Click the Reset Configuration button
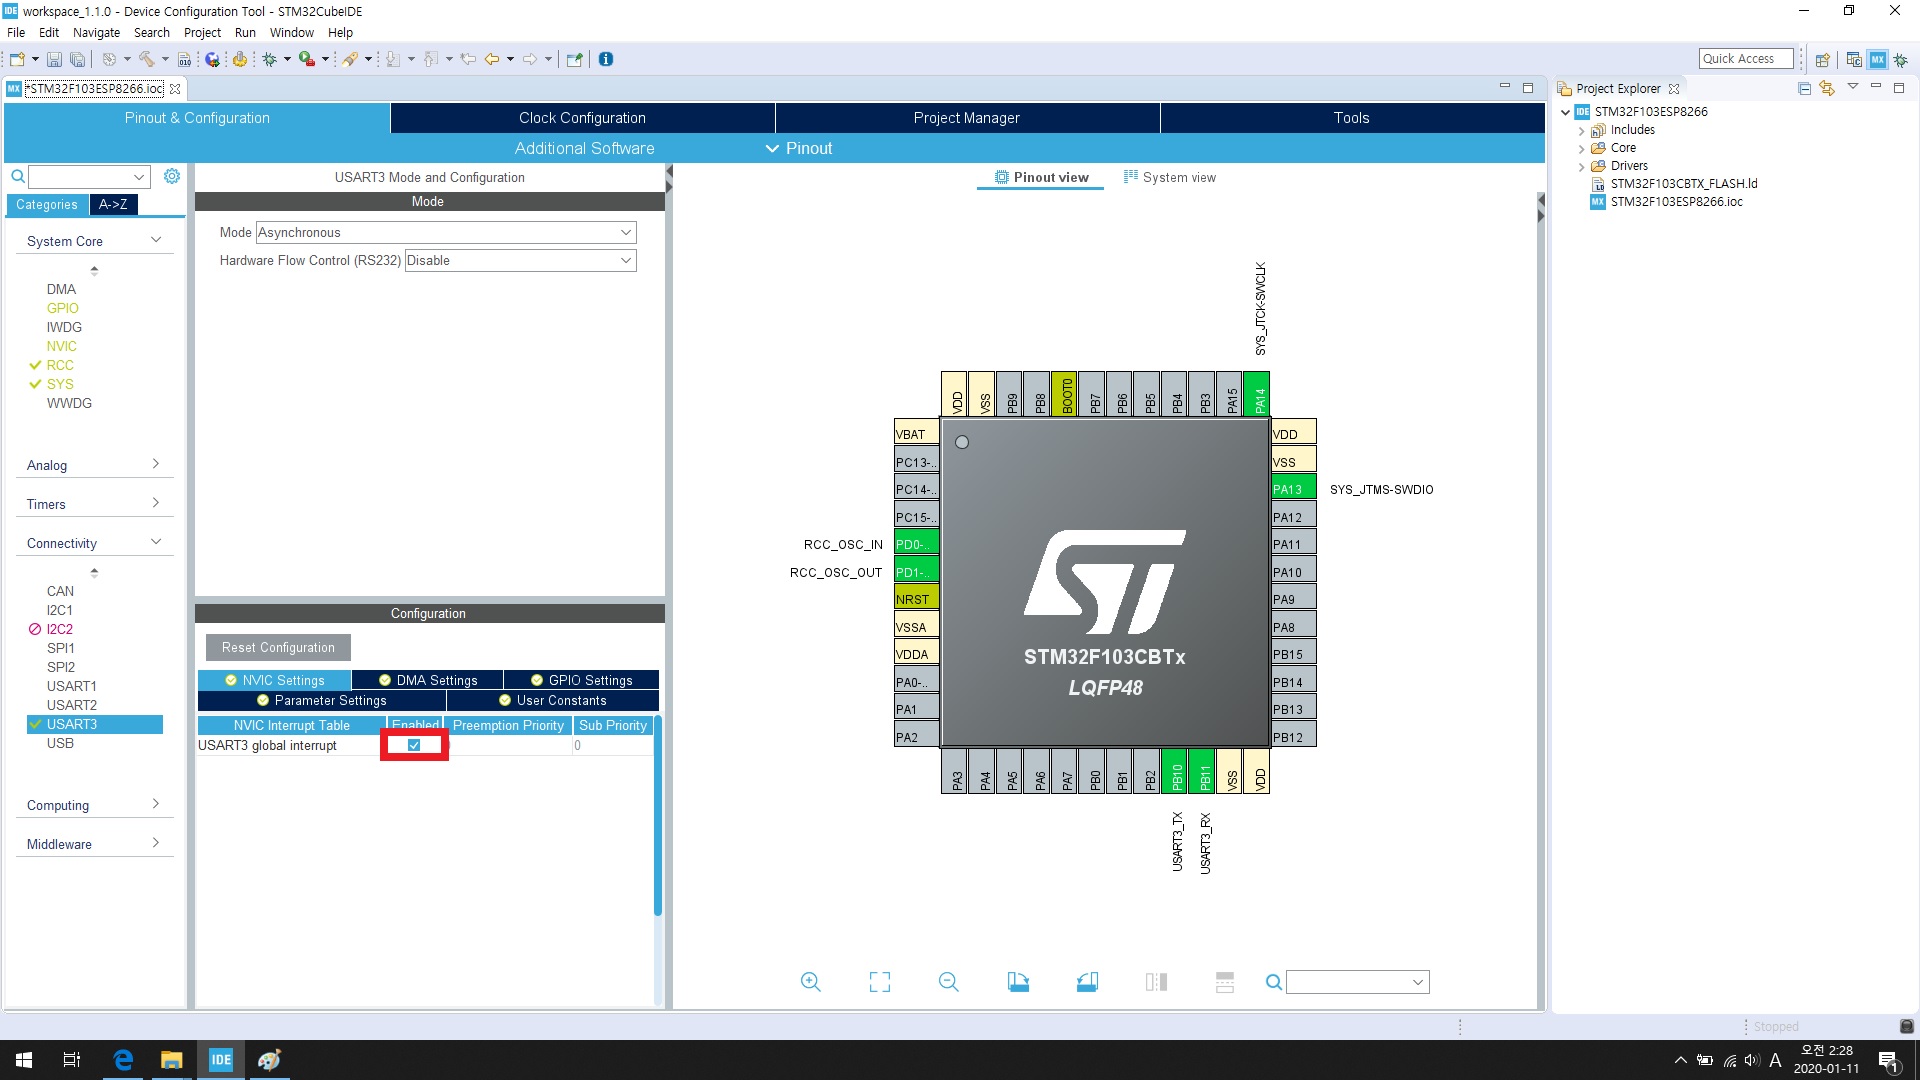This screenshot has width=1920, height=1080. tap(278, 647)
